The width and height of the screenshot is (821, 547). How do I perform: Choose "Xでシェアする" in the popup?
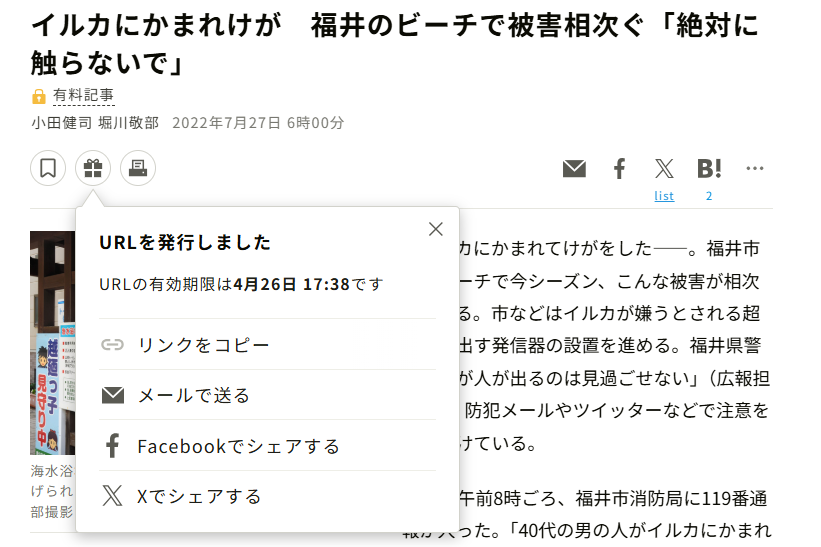click(x=267, y=496)
